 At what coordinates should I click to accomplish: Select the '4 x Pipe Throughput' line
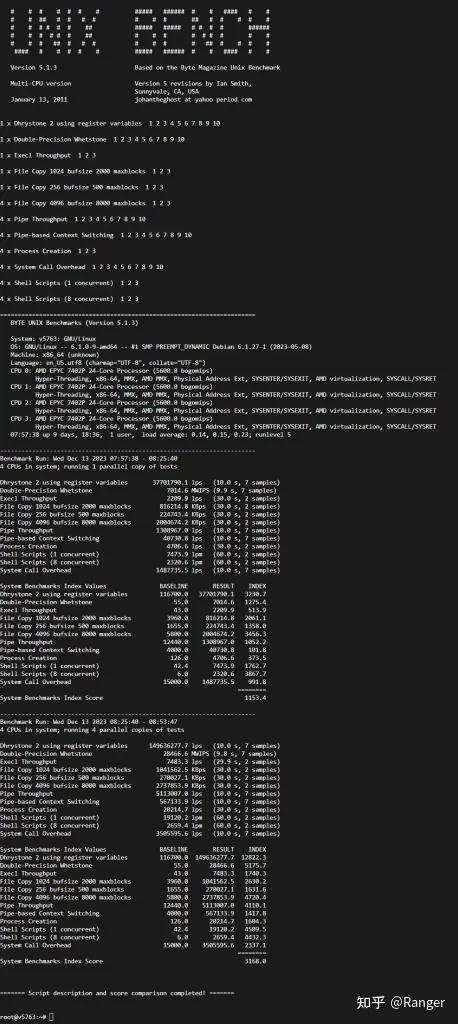pos(73,219)
